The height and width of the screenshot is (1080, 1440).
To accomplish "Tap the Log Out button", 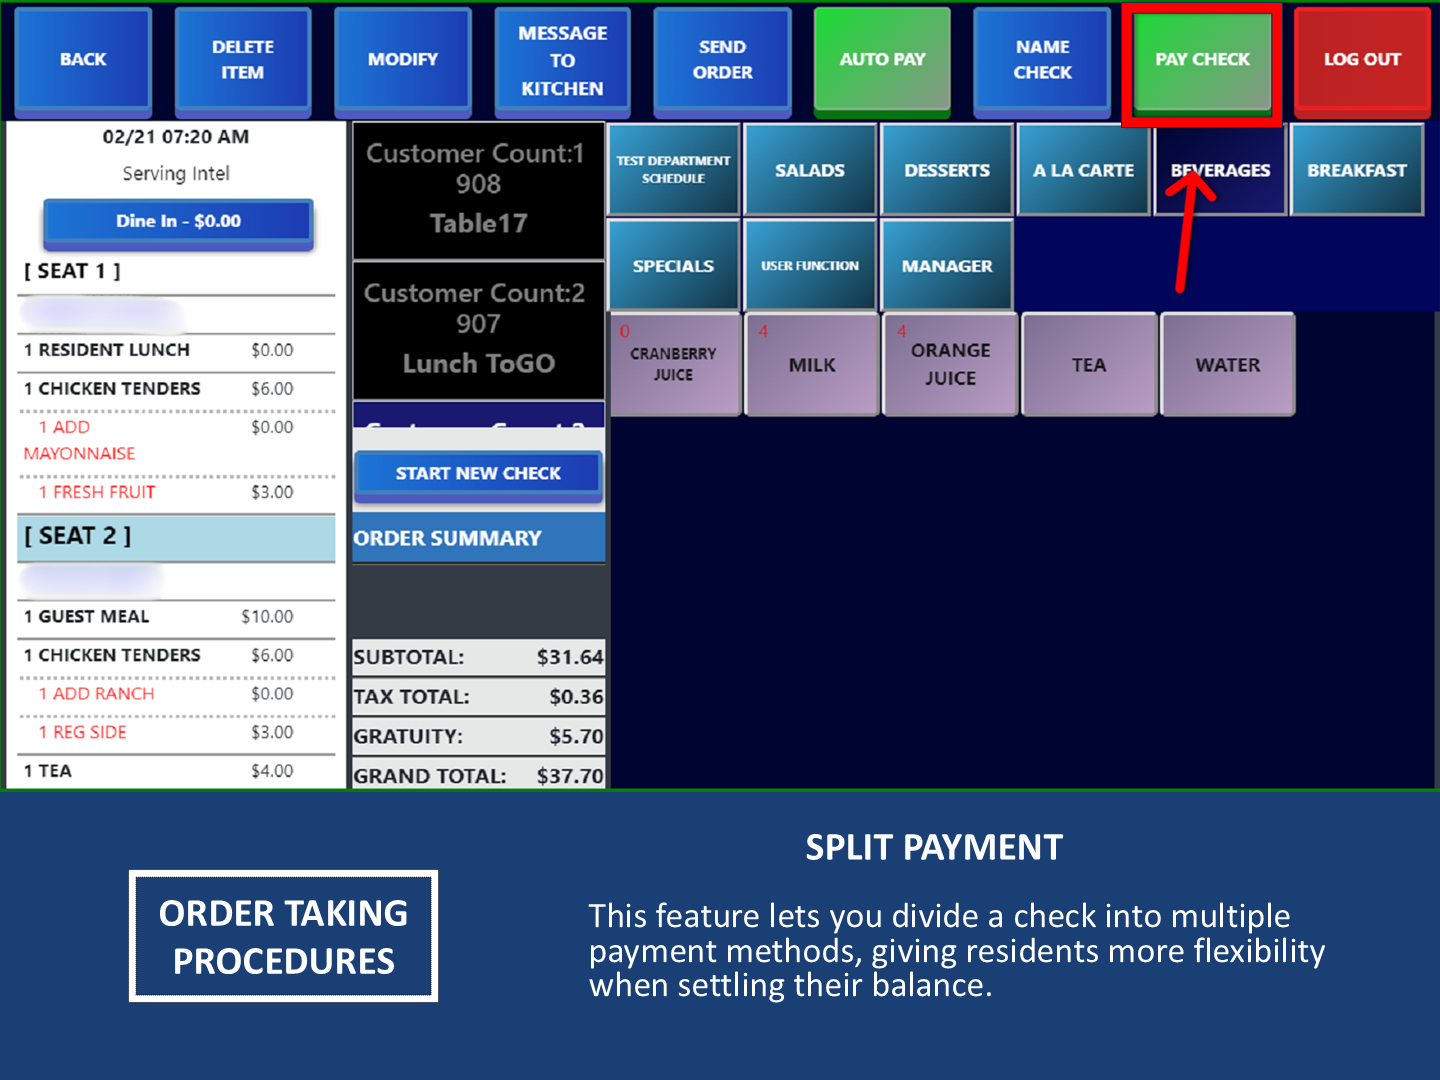I will (1361, 59).
